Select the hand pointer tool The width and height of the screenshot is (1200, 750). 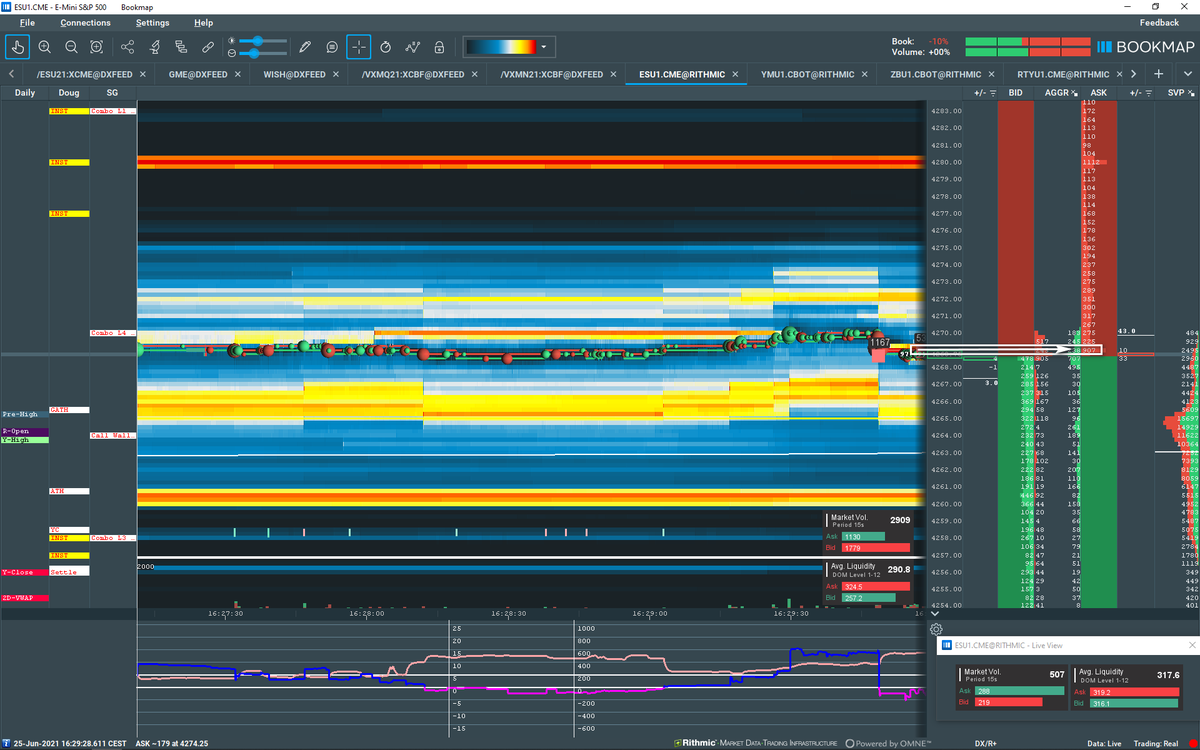click(x=18, y=47)
